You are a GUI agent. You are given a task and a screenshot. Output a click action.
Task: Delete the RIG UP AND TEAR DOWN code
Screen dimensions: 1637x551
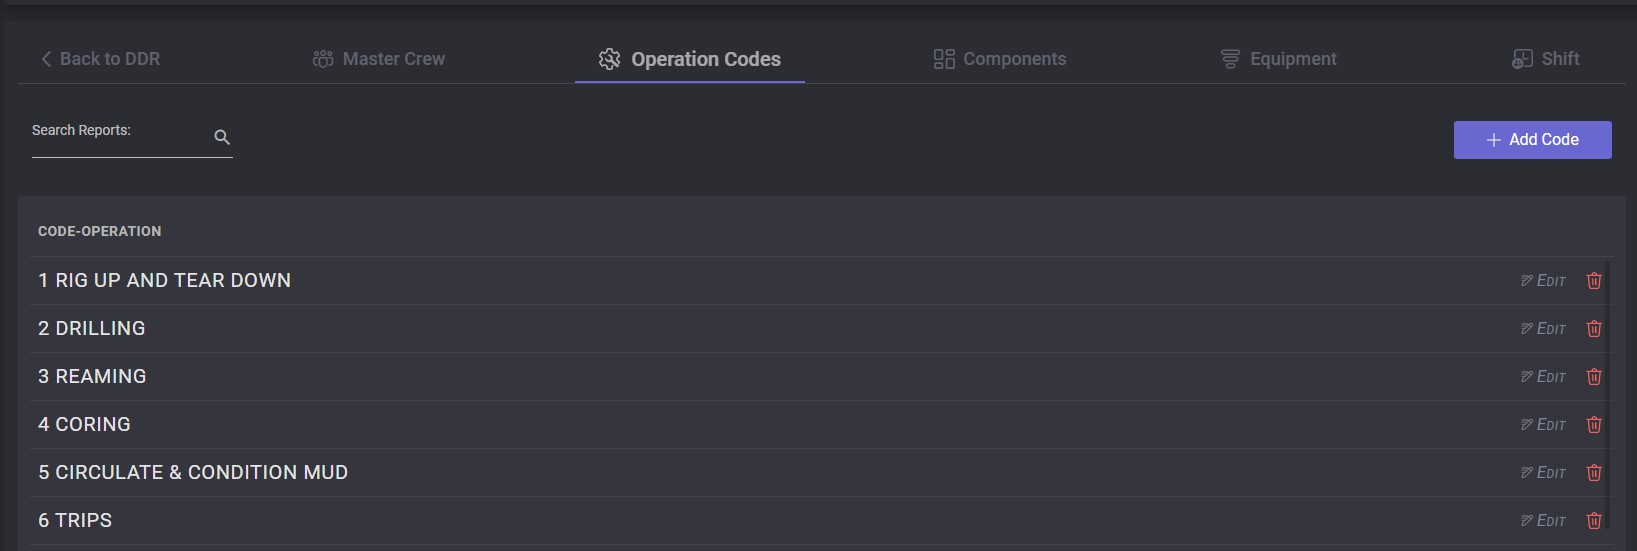(x=1594, y=281)
